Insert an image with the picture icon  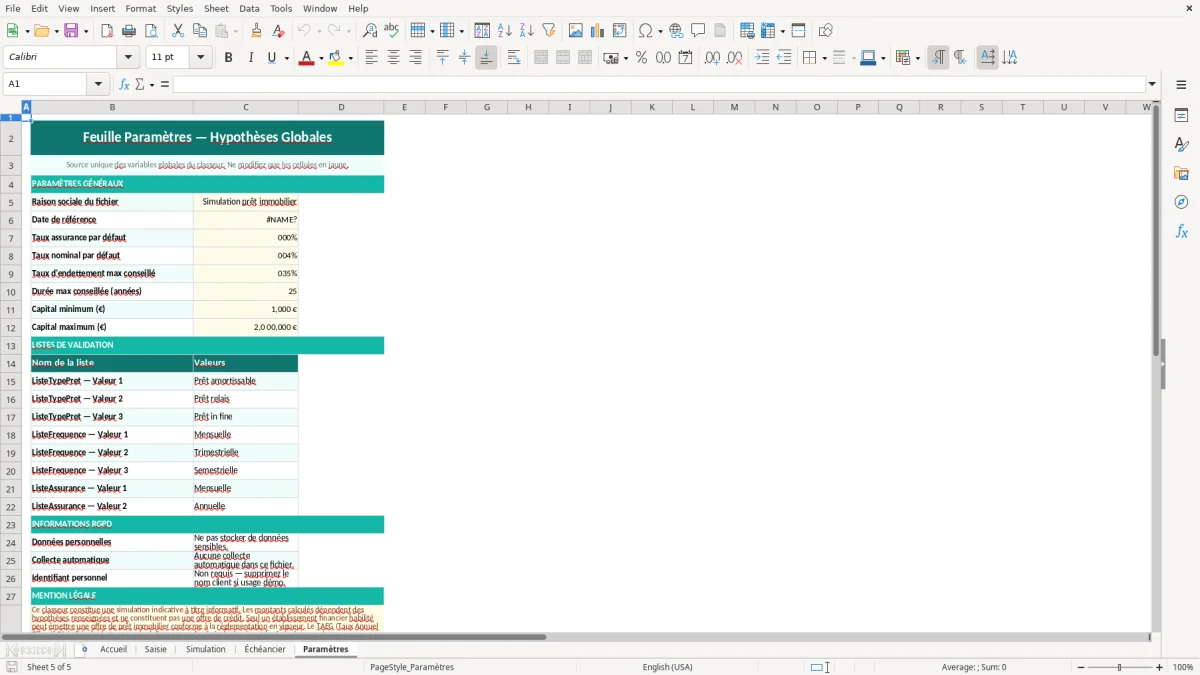click(576, 31)
